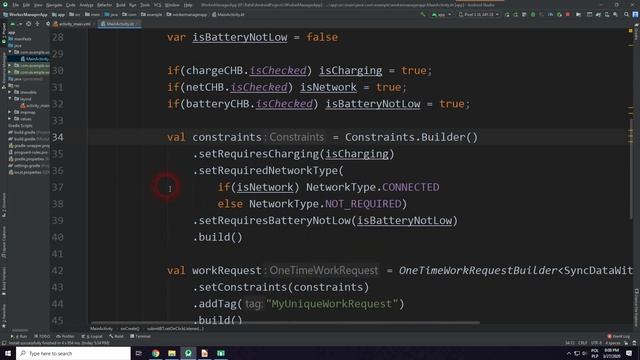Click 'NOT_REQUIRED' constant on line 38
640x360 pixels.
[363, 204]
